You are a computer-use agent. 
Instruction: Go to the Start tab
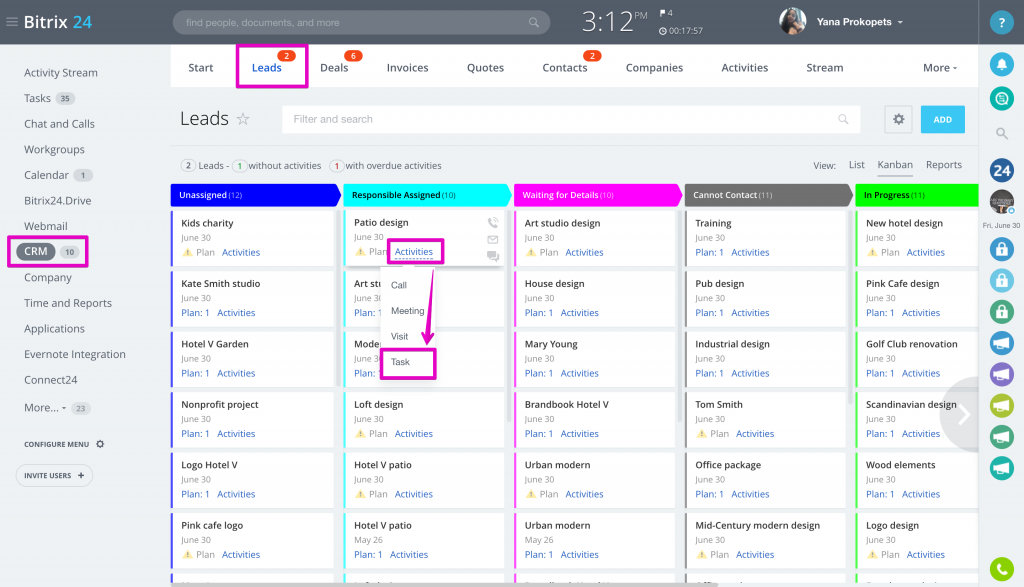point(200,67)
